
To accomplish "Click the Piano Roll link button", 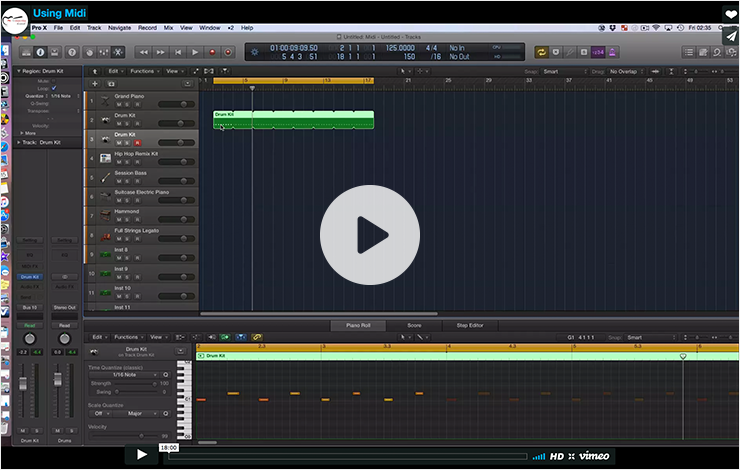I will coord(257,337).
